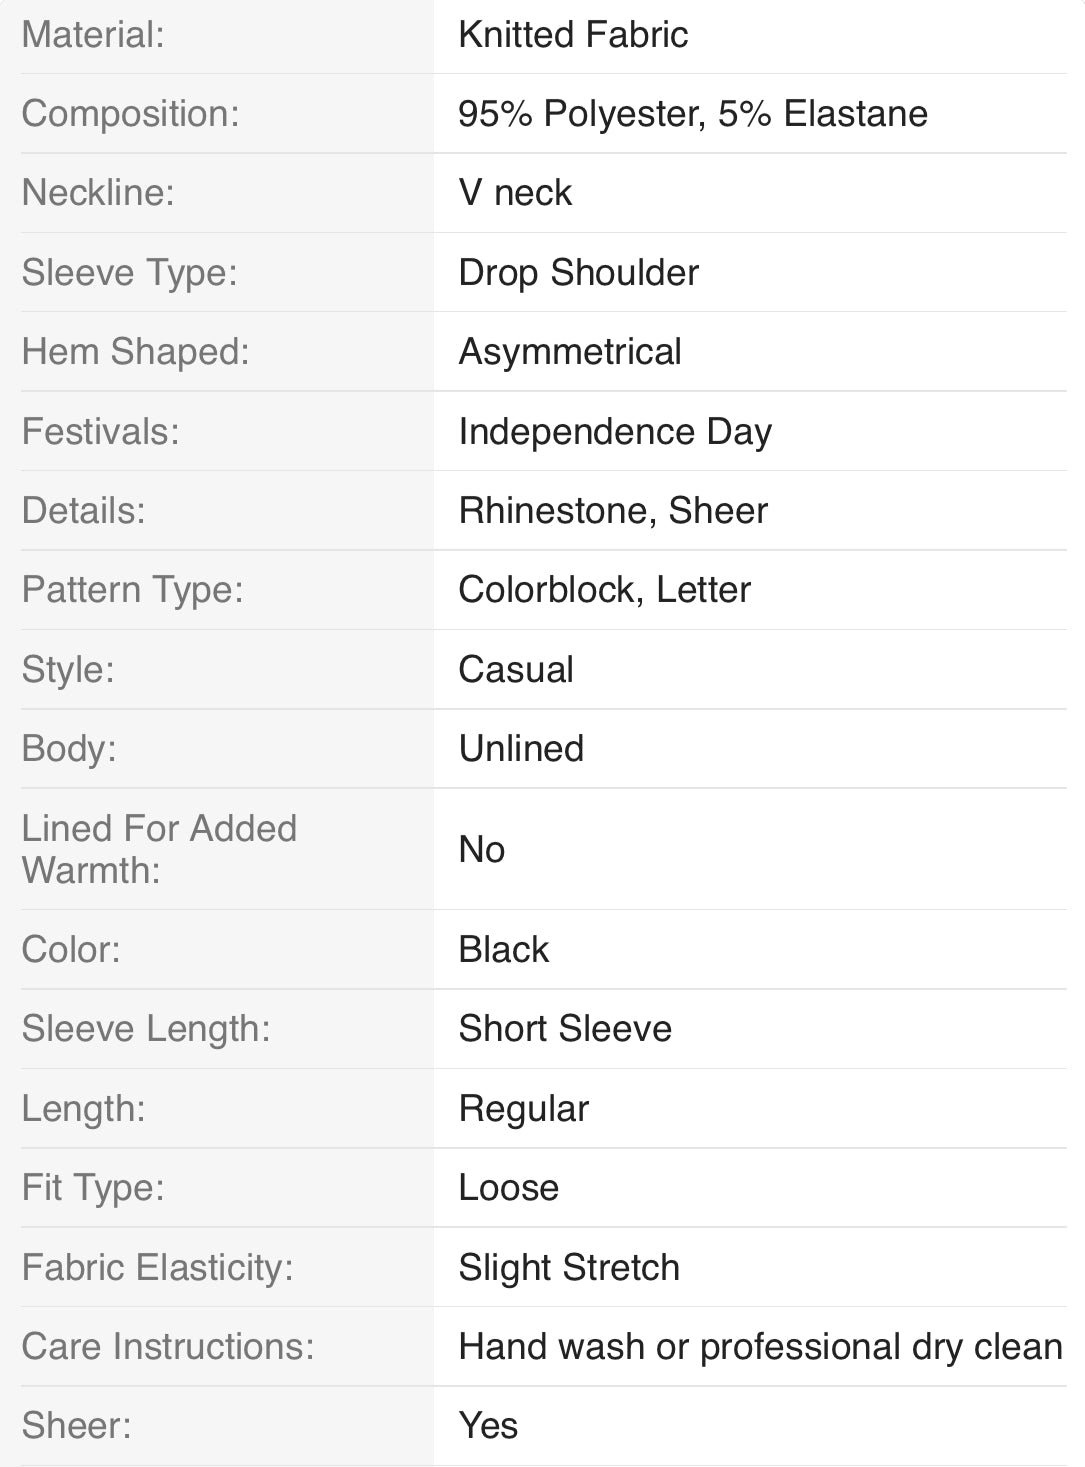The height and width of the screenshot is (1467, 1085).
Task: Tap the 'Drop Shoulder' sleeve type value
Action: coord(578,273)
